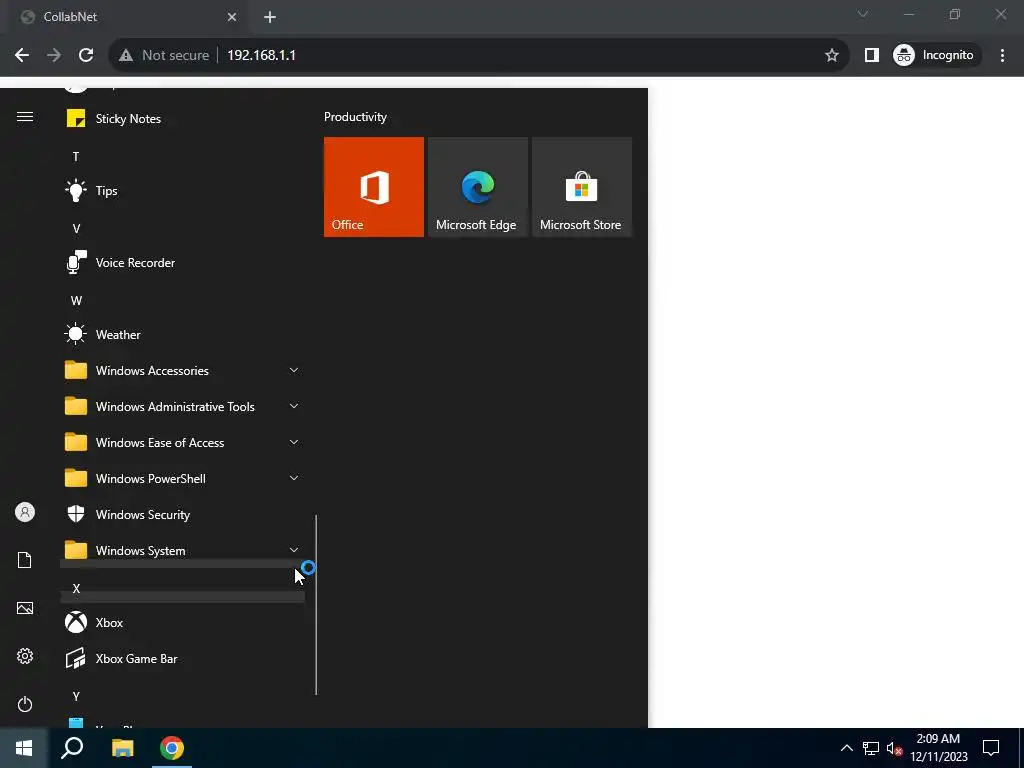Expand the Start menu hamburger button
This screenshot has height=768, width=1024.
(x=25, y=117)
